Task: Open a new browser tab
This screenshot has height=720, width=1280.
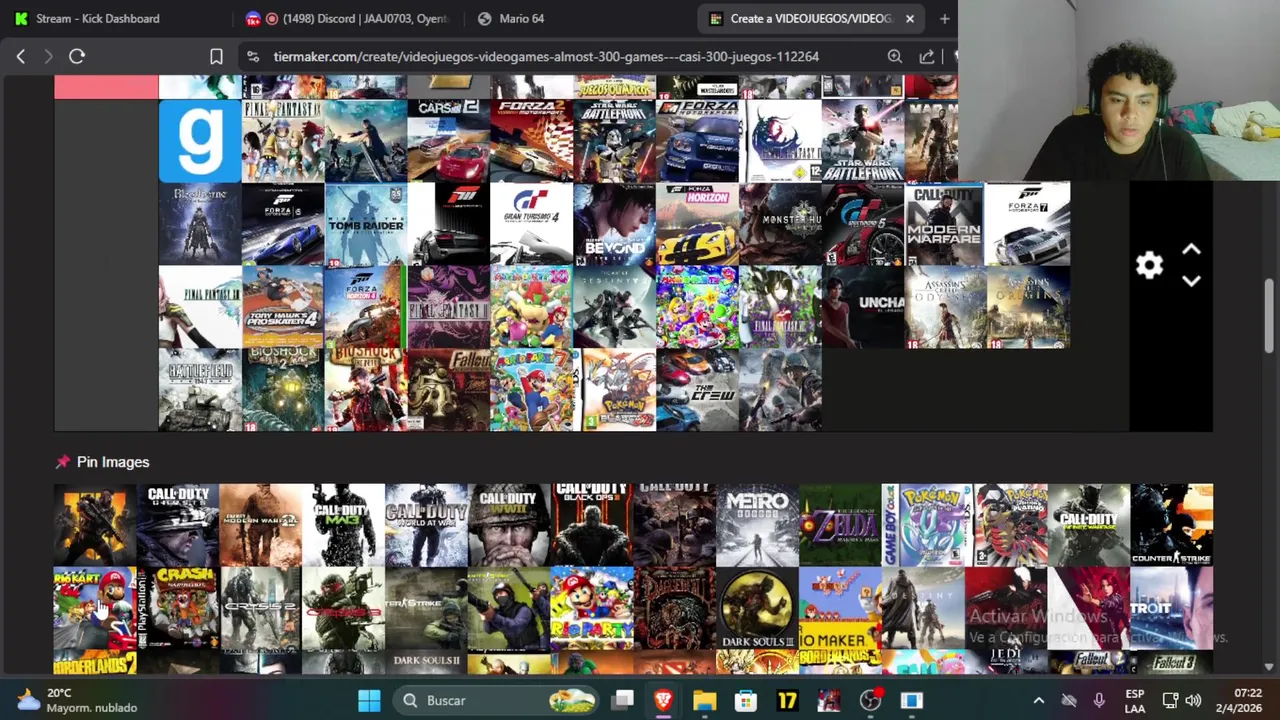Action: pos(944,18)
